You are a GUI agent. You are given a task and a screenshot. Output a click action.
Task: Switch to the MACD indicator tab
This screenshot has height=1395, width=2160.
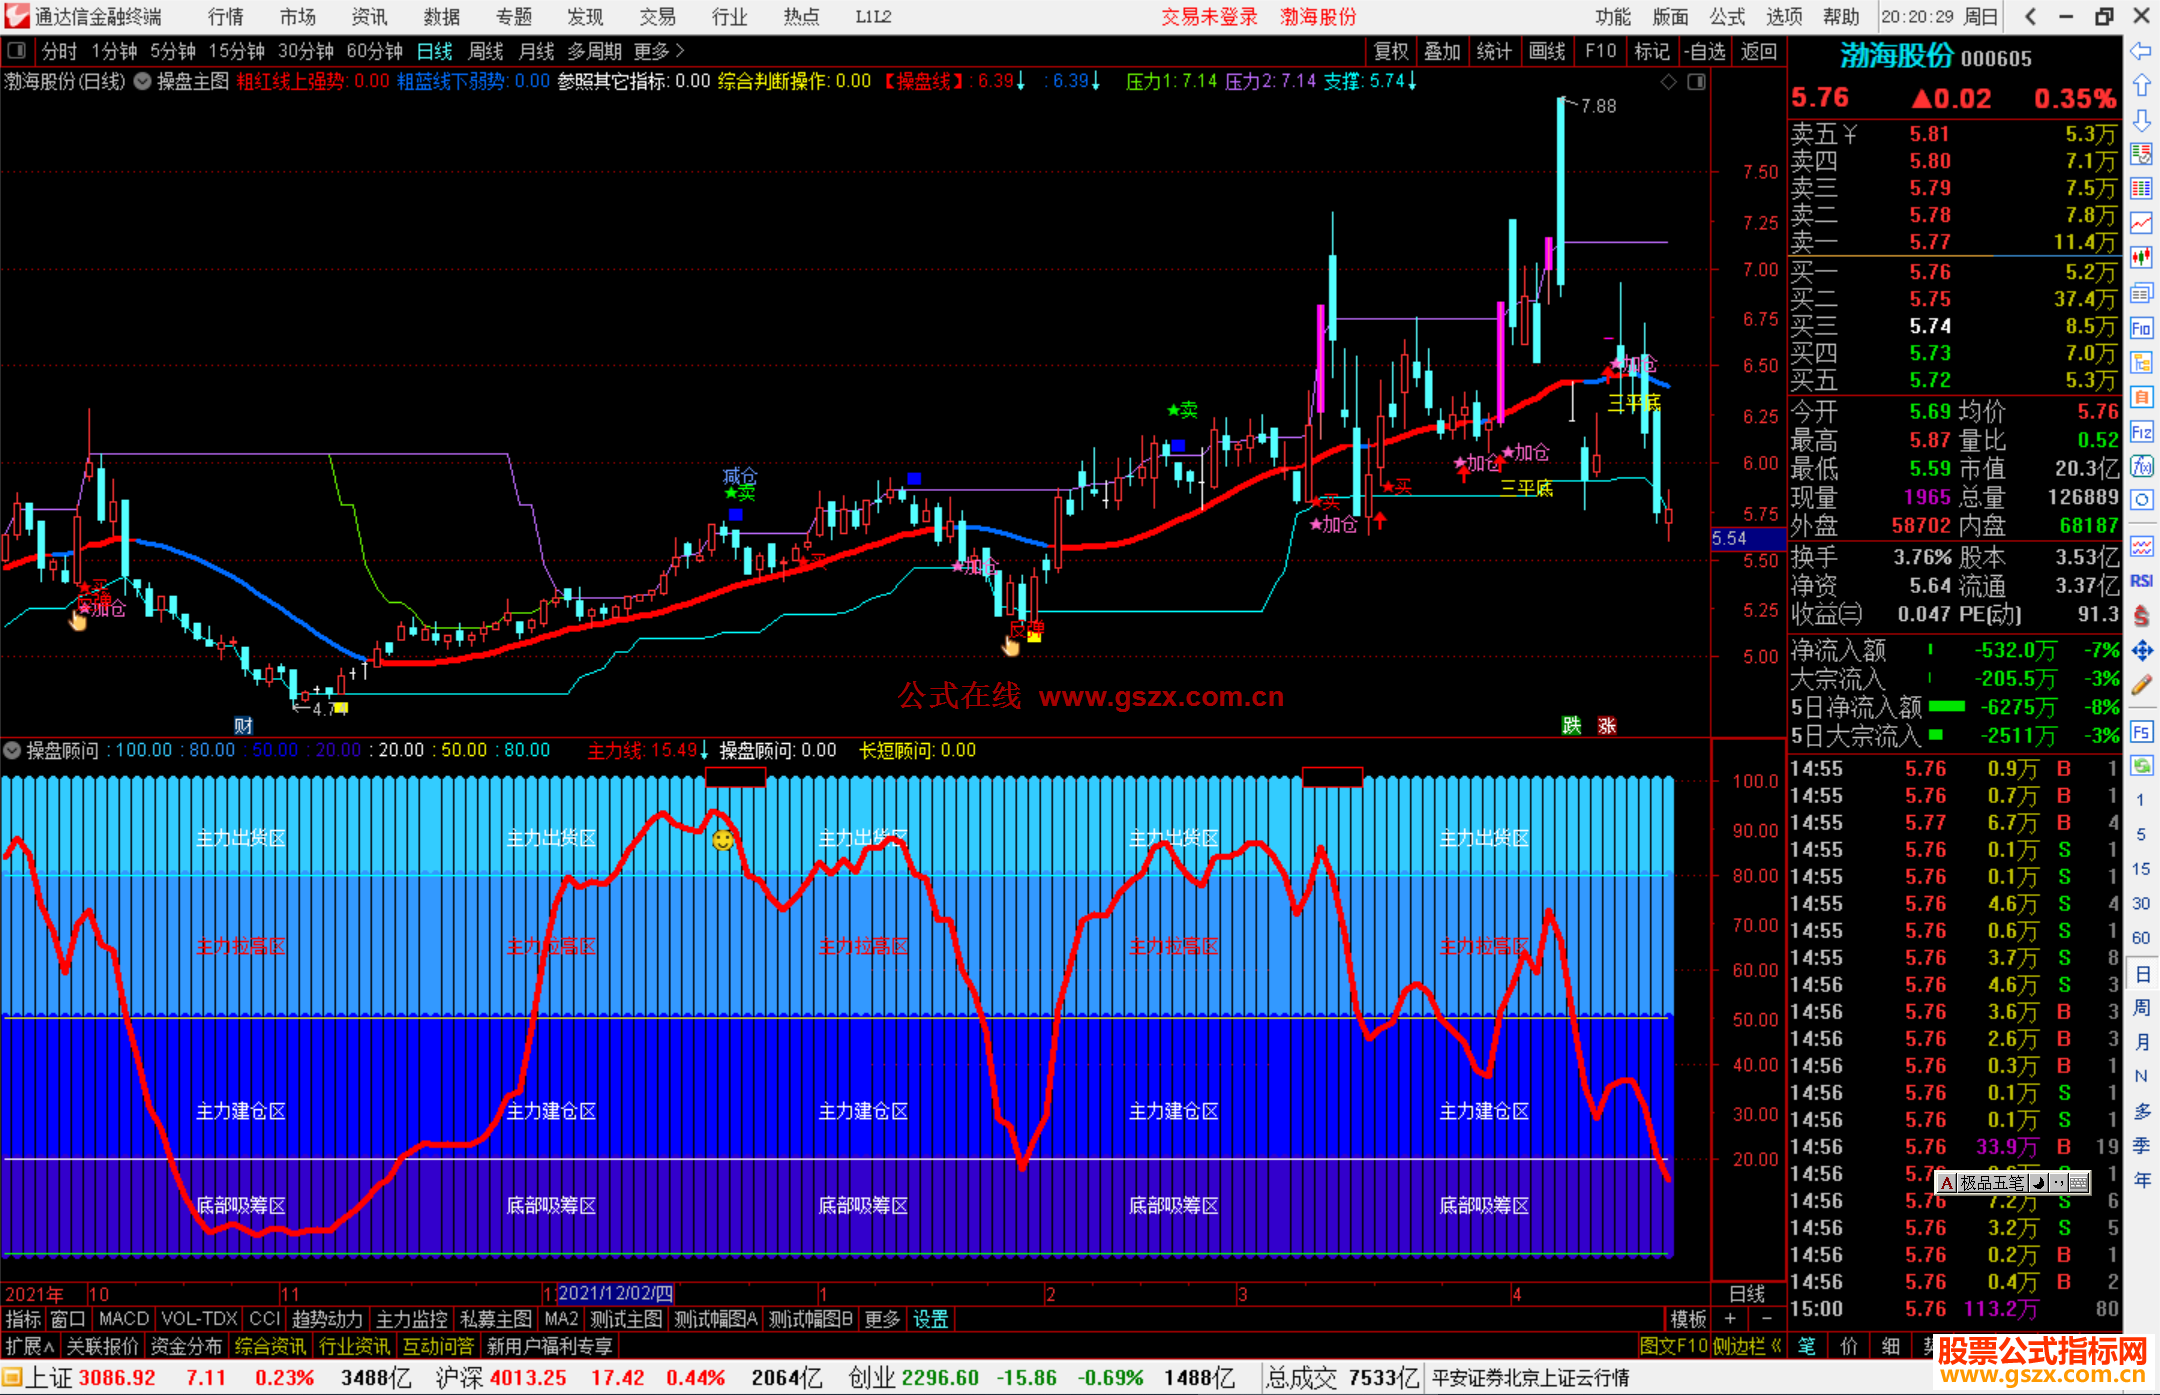click(124, 1319)
